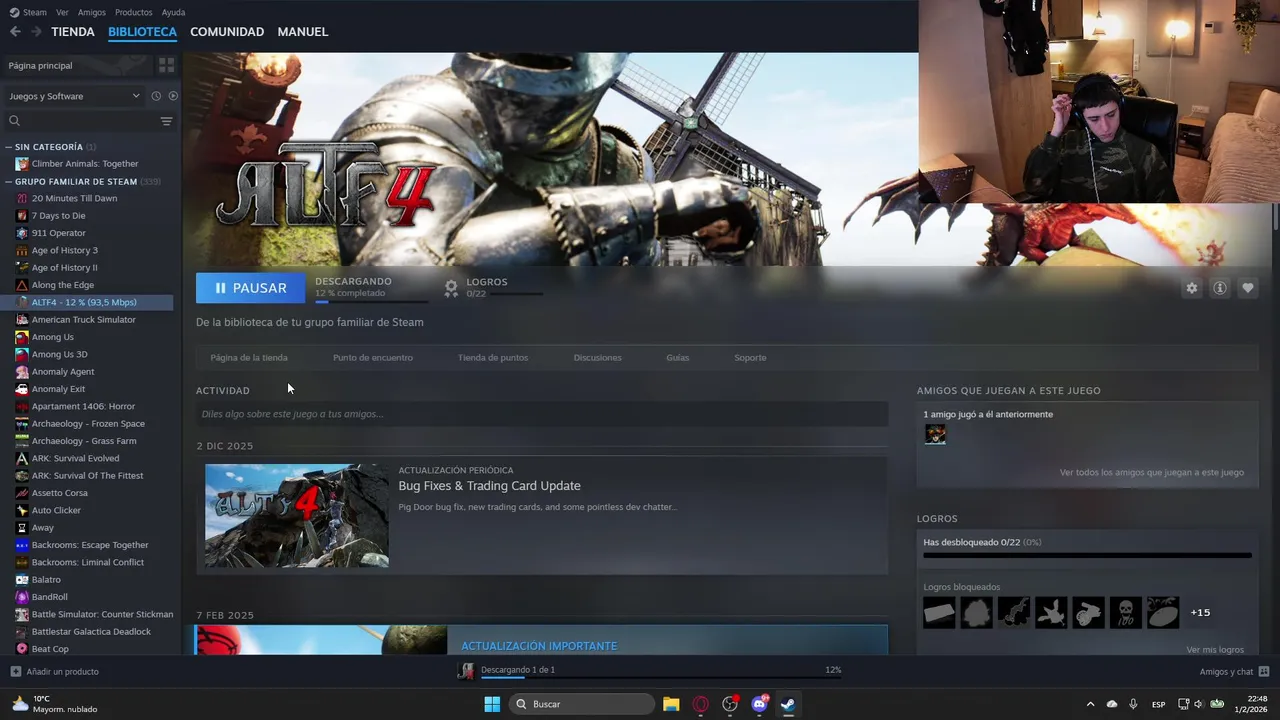Open the Ver menu
1280x720 pixels.
[x=62, y=12]
